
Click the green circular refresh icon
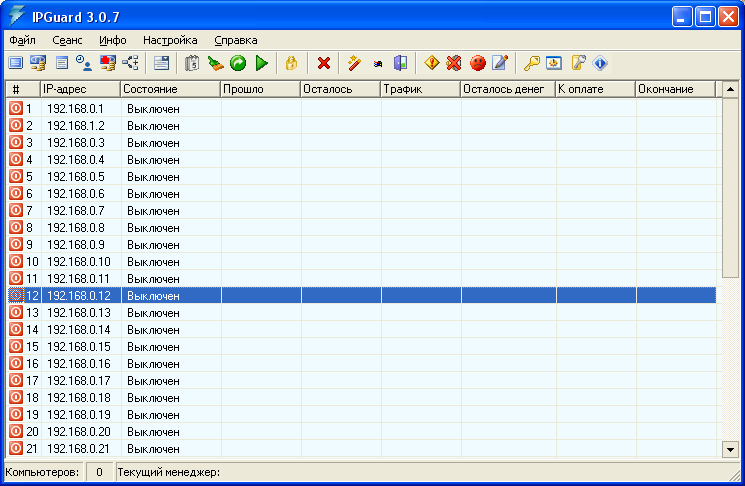238,63
